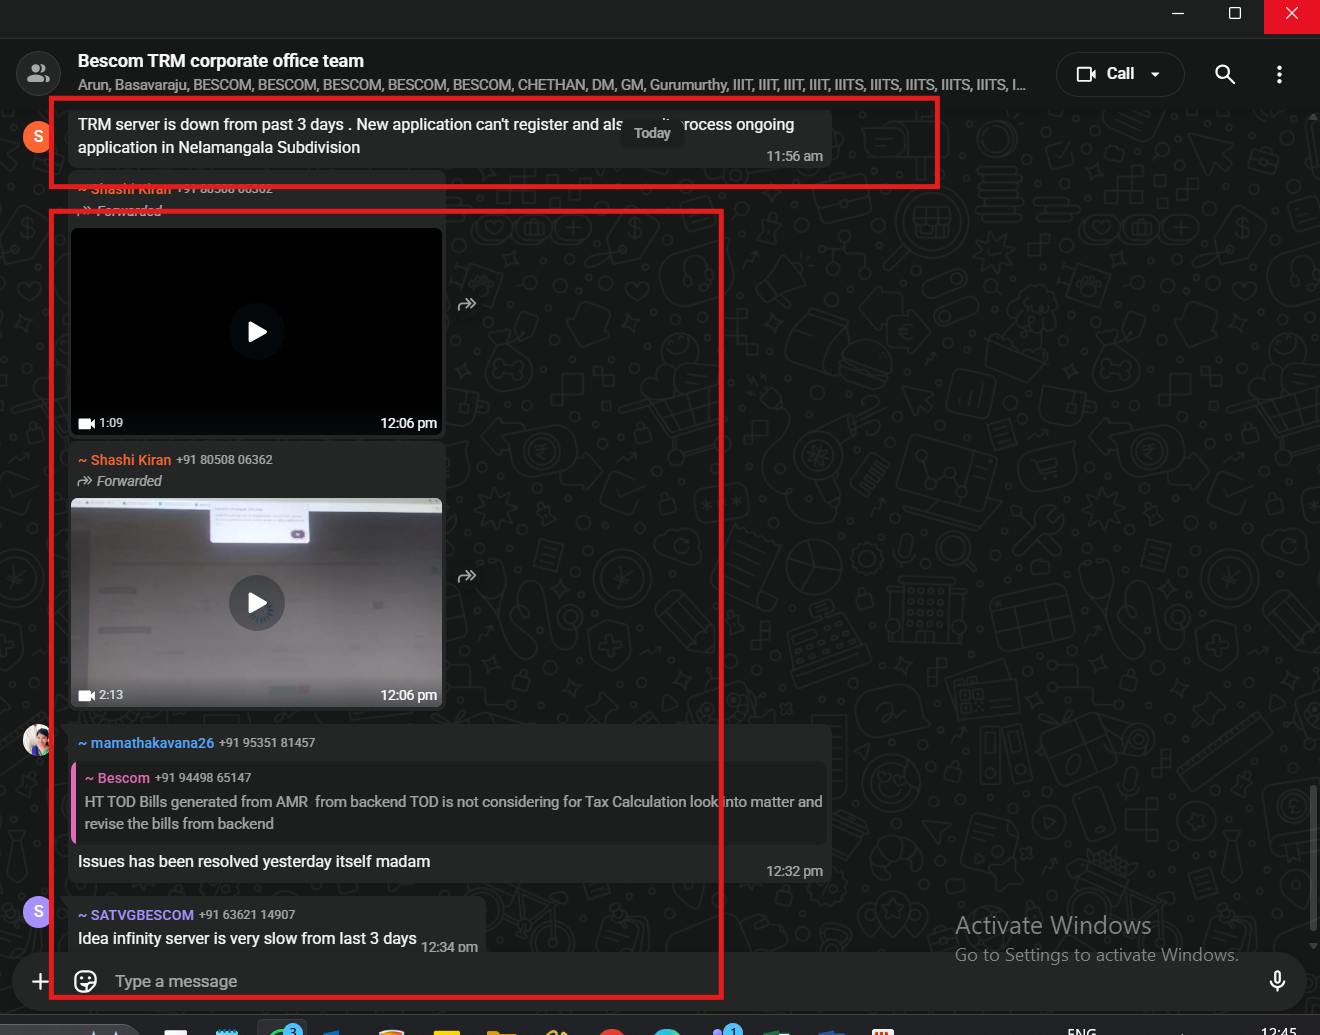1320x1035 pixels.
Task: Record a voice message with microphone
Action: point(1277,981)
